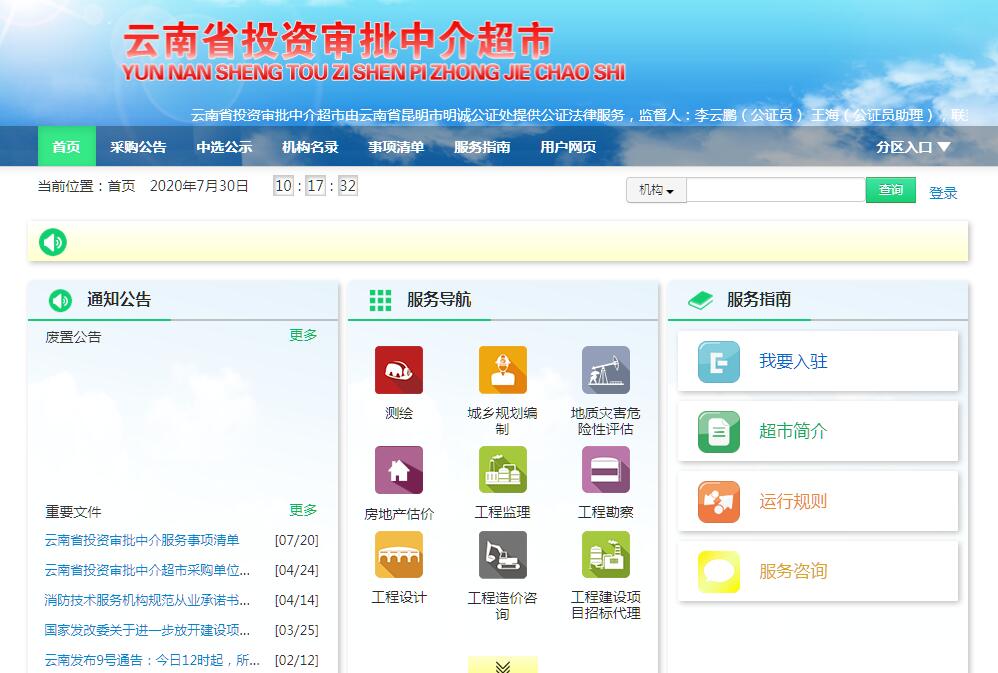Image resolution: width=998 pixels, height=673 pixels.
Task: Click the 工程勘察 label text
Action: [606, 512]
